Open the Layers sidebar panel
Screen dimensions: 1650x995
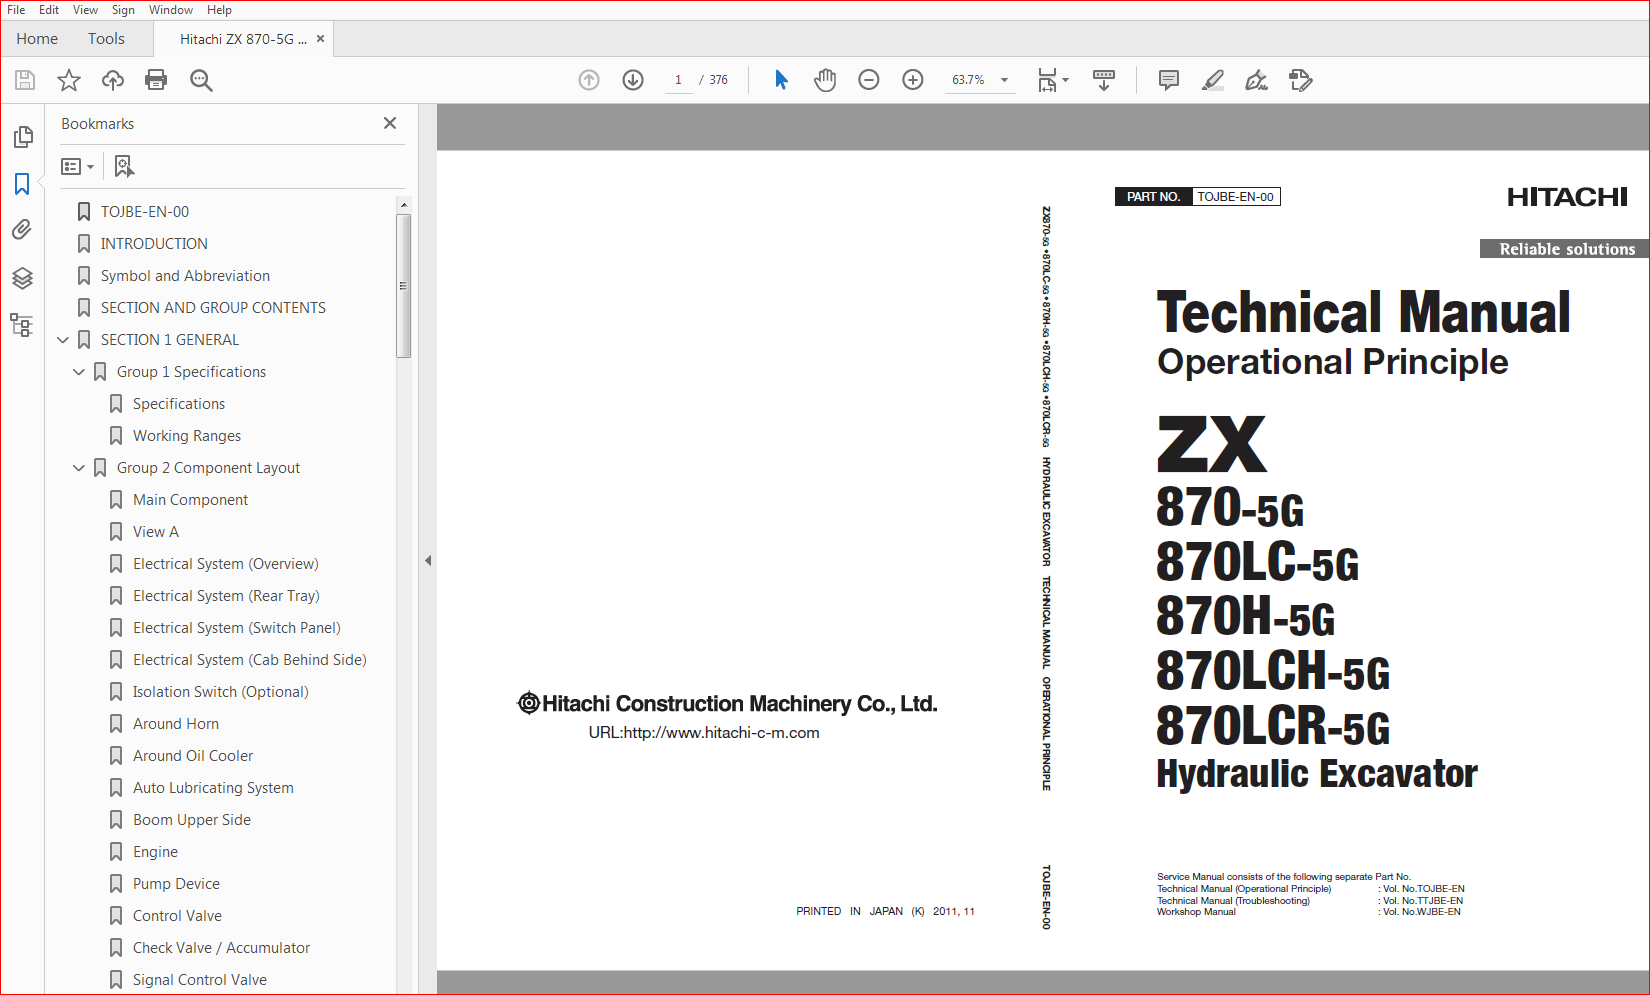click(22, 278)
